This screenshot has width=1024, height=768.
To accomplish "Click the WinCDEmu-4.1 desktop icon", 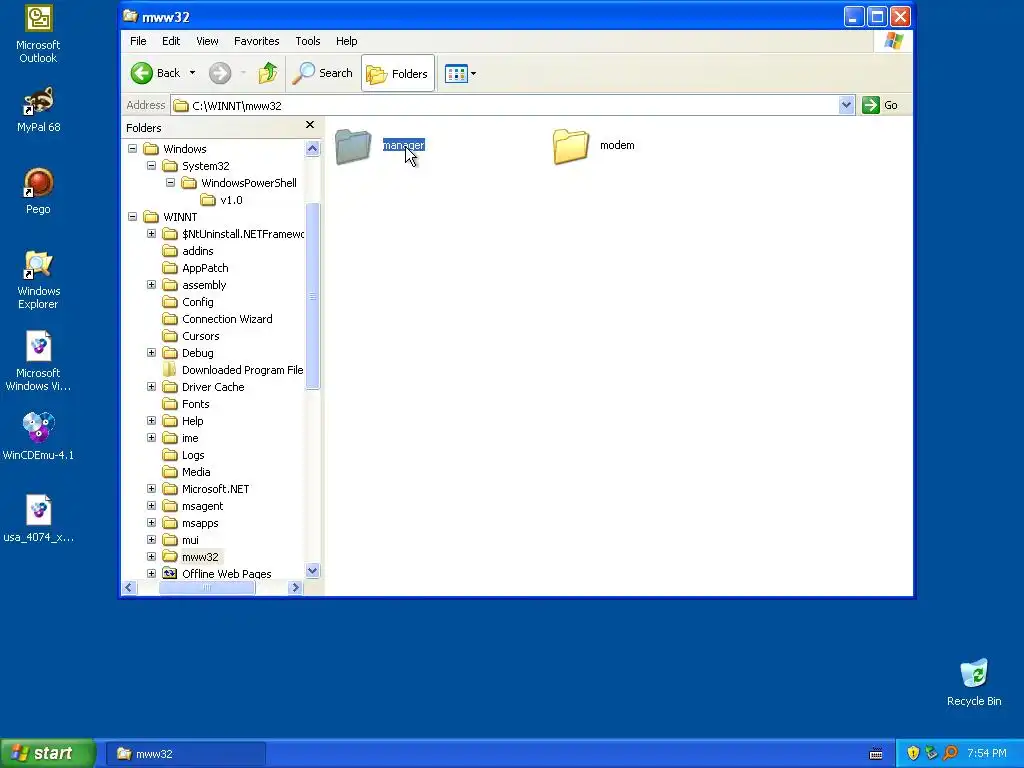I will click(x=38, y=436).
